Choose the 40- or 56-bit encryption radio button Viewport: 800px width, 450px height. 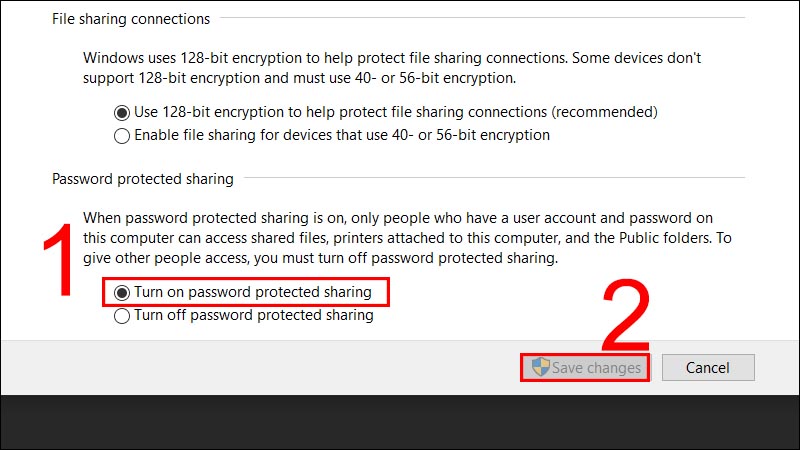[x=122, y=135]
